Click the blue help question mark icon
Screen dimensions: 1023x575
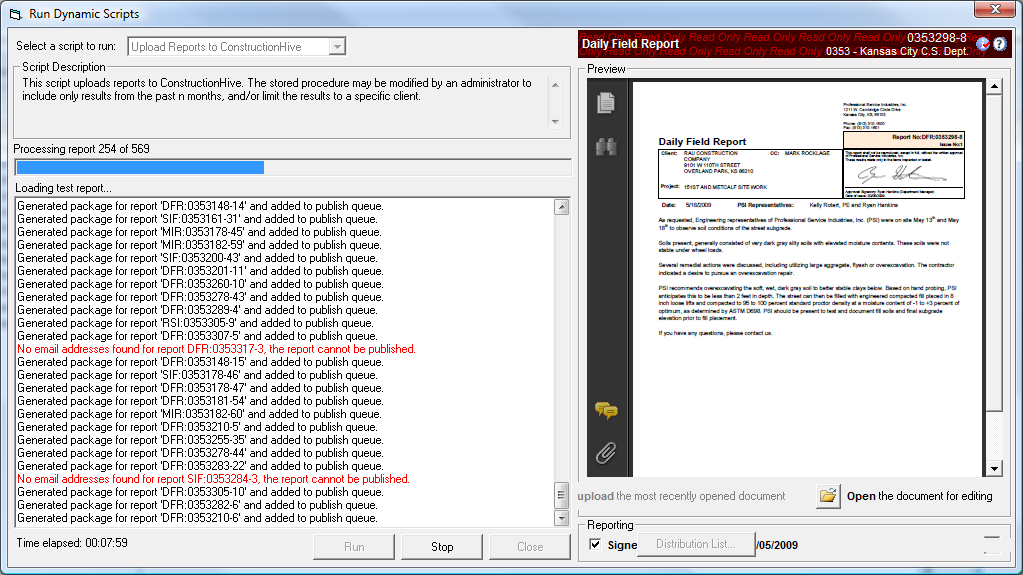click(999, 44)
